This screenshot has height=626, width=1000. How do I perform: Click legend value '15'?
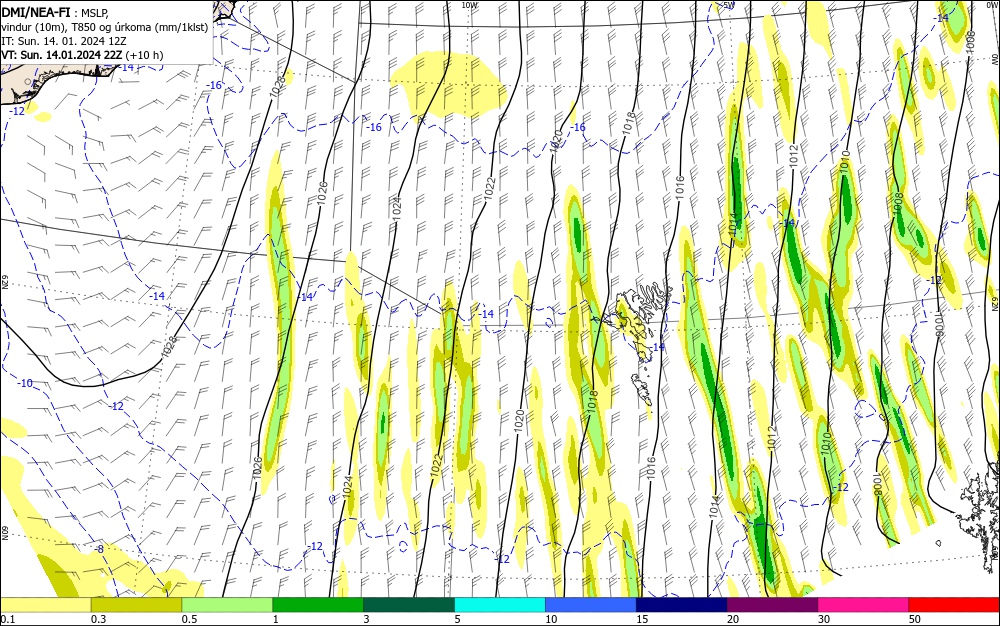click(x=642, y=619)
